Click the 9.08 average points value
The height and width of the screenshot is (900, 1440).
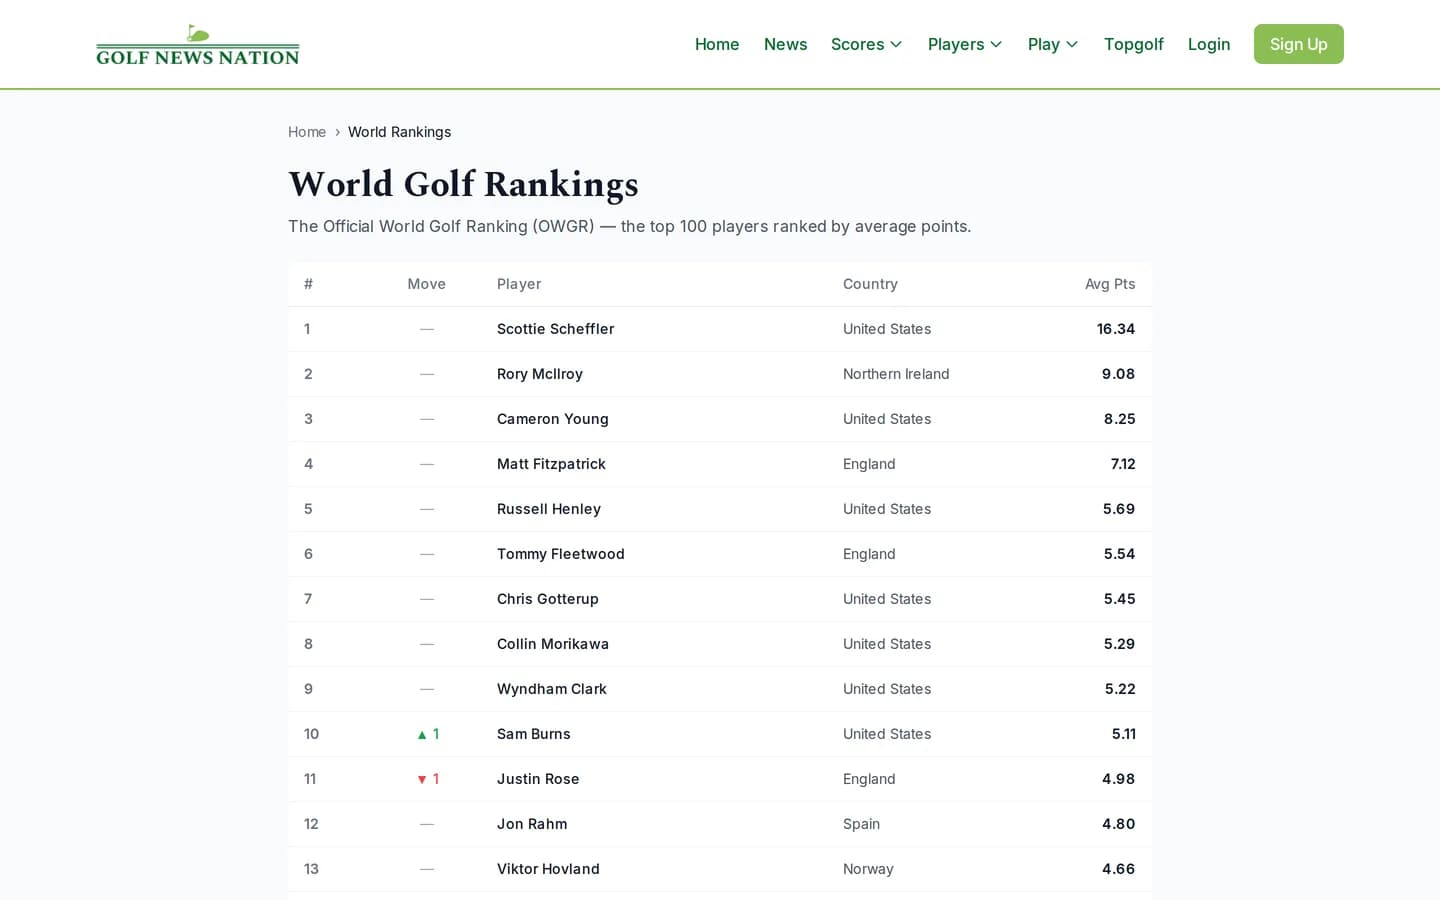(x=1119, y=374)
